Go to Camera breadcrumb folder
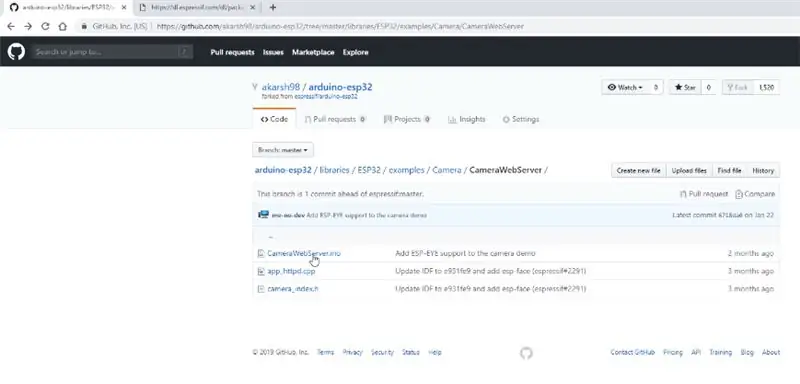This screenshot has height=384, width=800. click(x=447, y=170)
